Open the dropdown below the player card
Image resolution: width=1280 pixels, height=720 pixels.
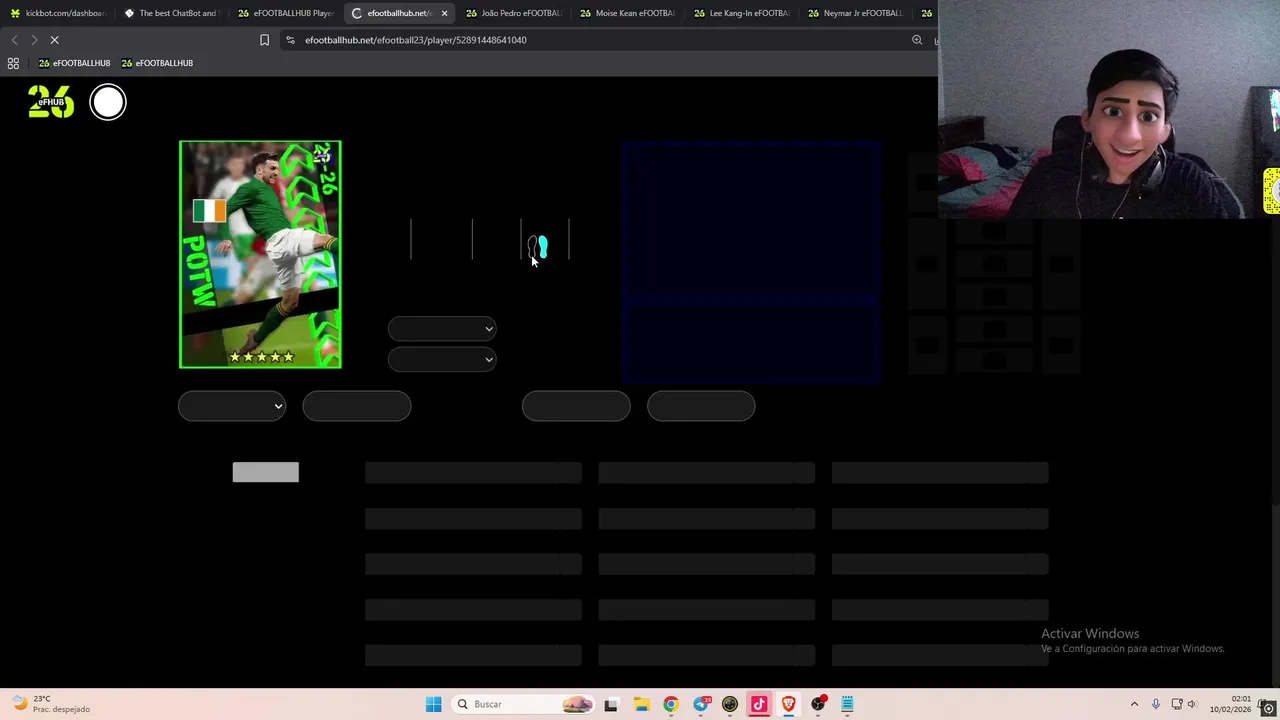(x=232, y=406)
